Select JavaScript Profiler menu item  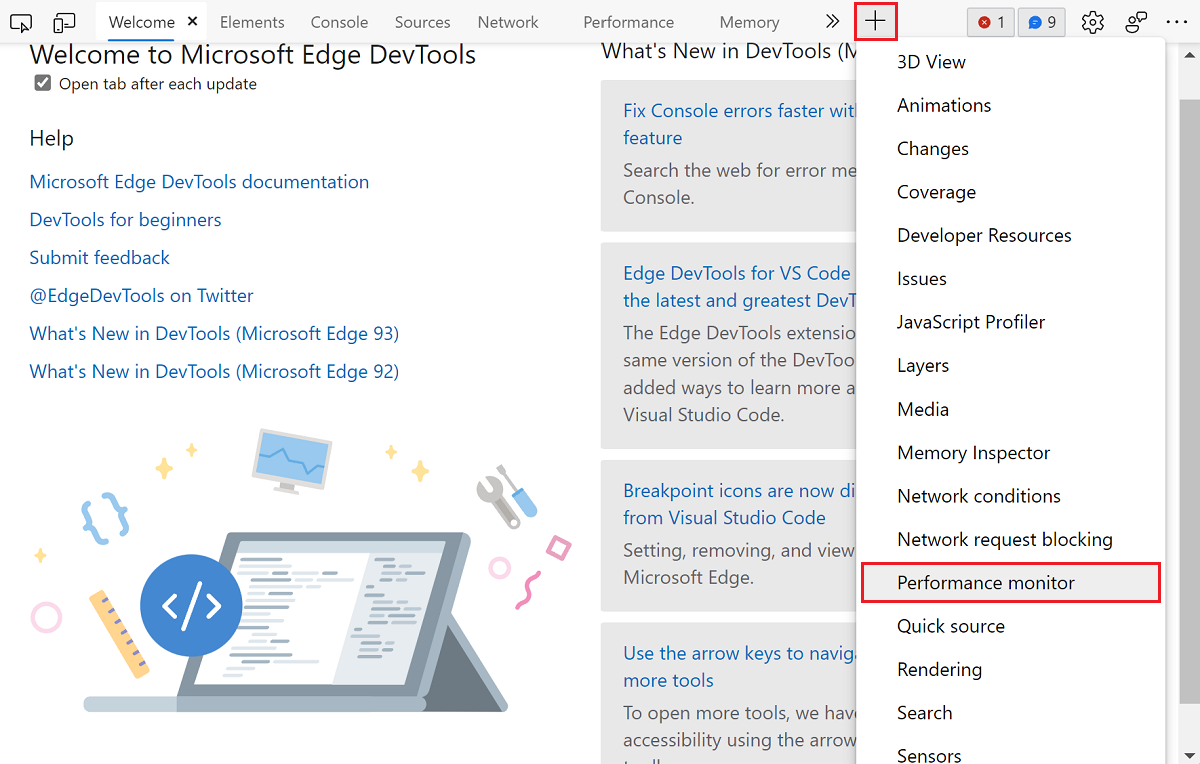click(1011, 322)
